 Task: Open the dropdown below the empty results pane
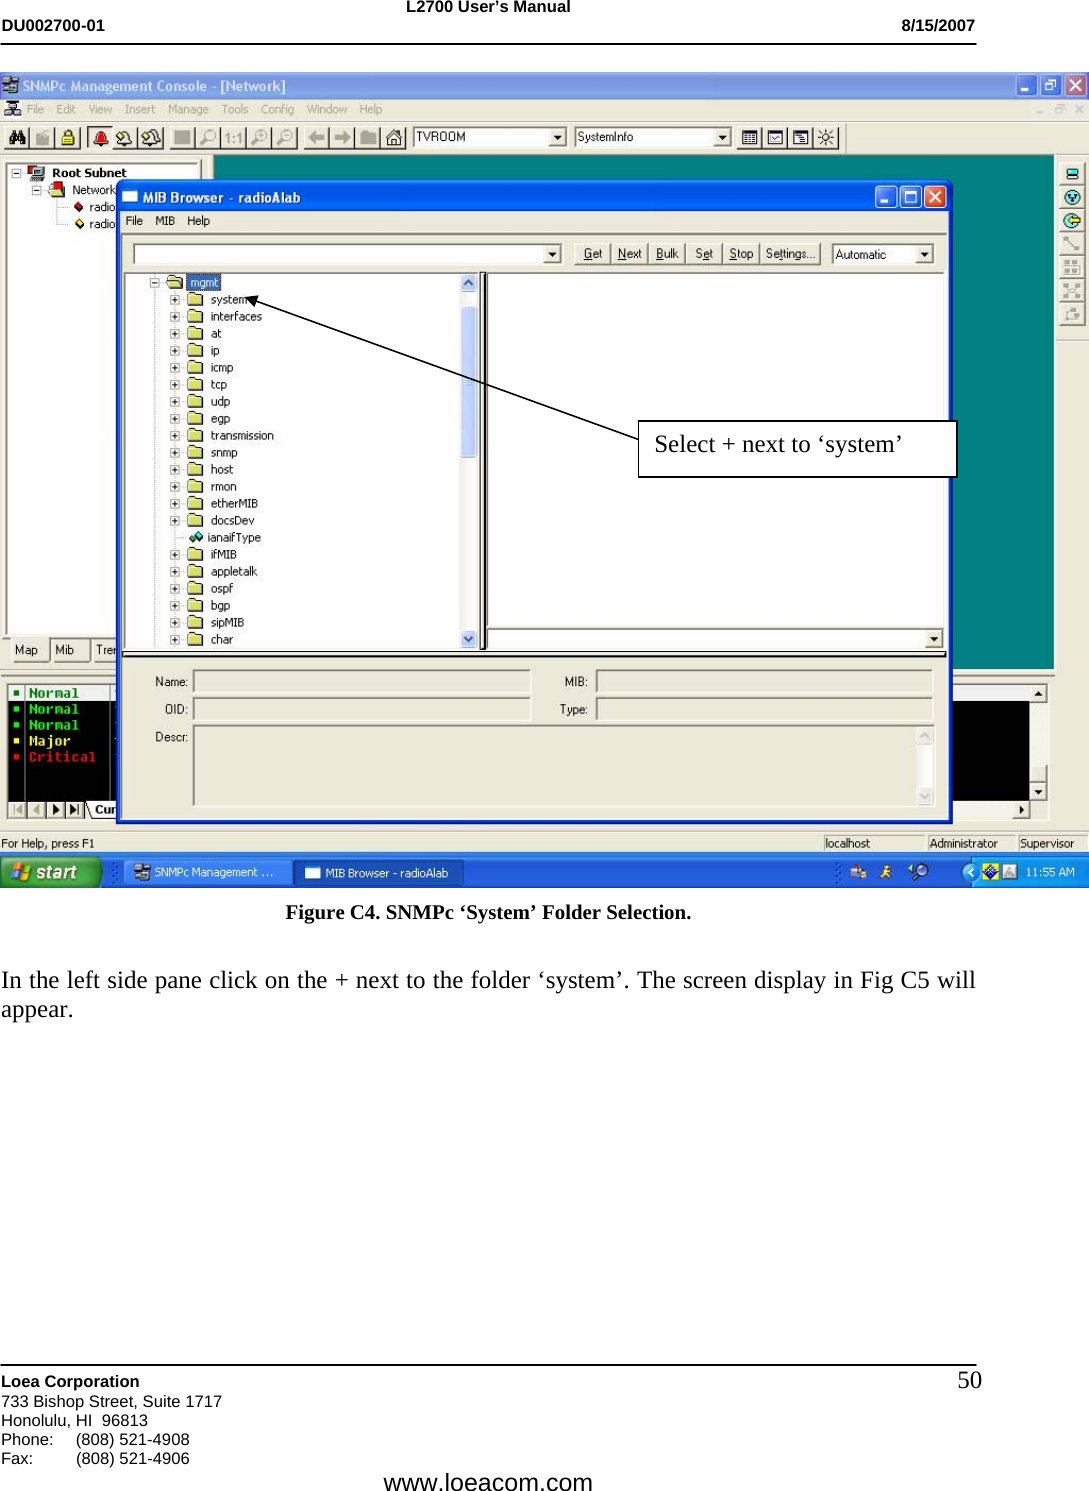[x=934, y=639]
